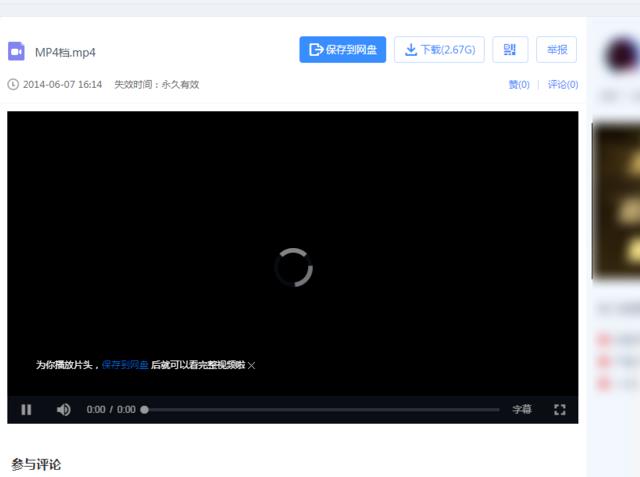The width and height of the screenshot is (640, 477).
Task: Enter fullscreen mode in the video player
Action: pyautogui.click(x=560, y=409)
